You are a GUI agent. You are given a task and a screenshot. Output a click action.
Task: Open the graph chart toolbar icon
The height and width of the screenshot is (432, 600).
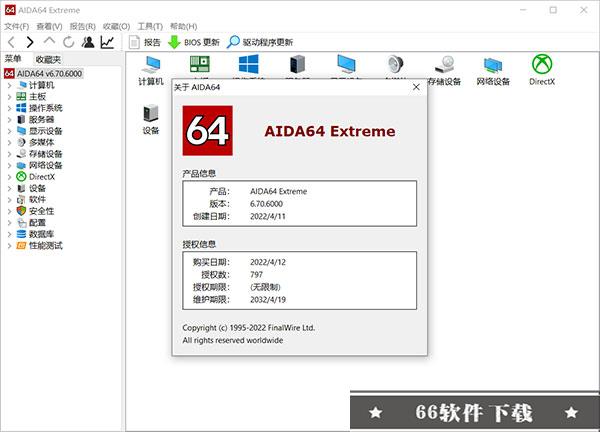(x=108, y=42)
